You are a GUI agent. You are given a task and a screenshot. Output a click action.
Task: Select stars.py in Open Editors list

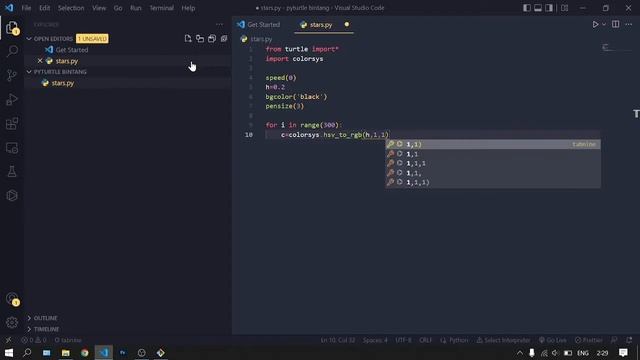click(67, 61)
